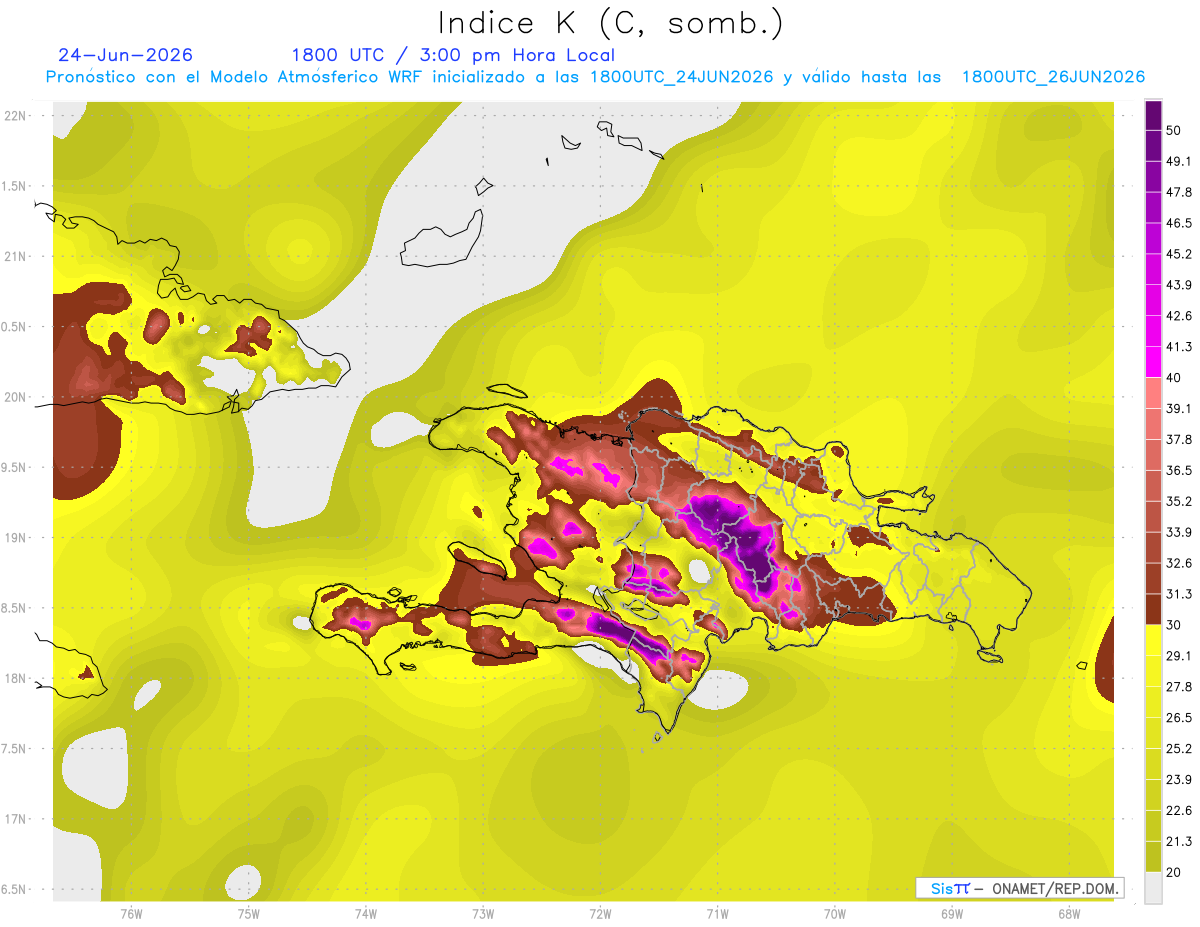Click the "17N" latitude label
This screenshot has width=1200, height=927.
pyautogui.click(x=14, y=819)
